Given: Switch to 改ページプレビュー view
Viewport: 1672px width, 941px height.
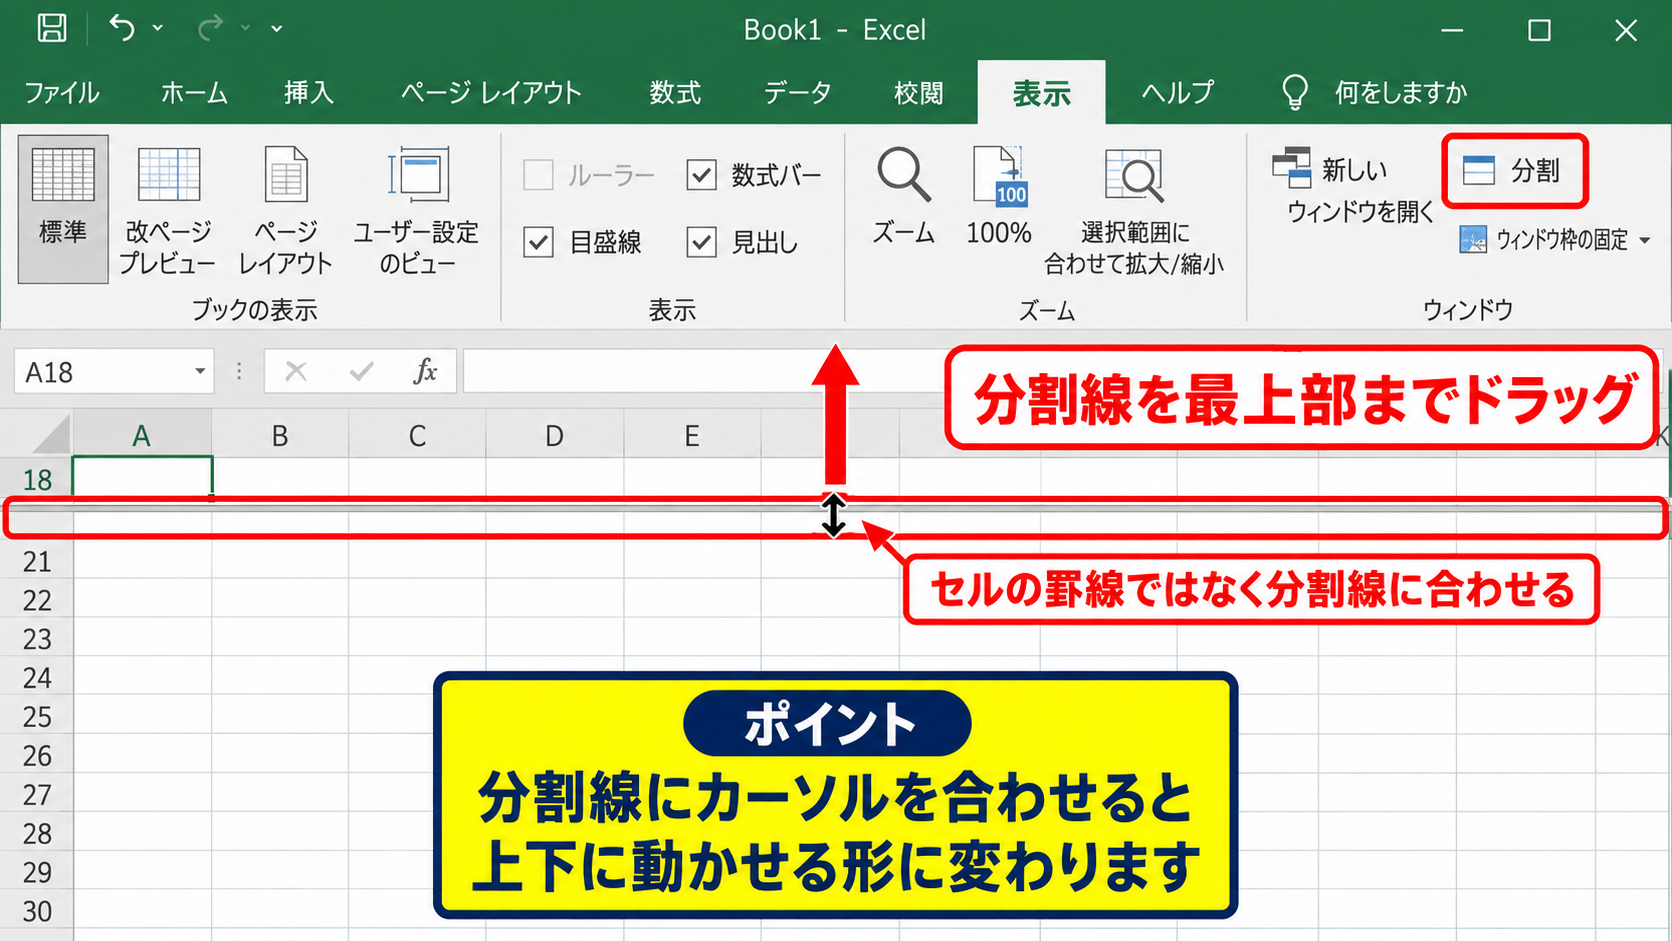Looking at the screenshot, I should (167, 209).
